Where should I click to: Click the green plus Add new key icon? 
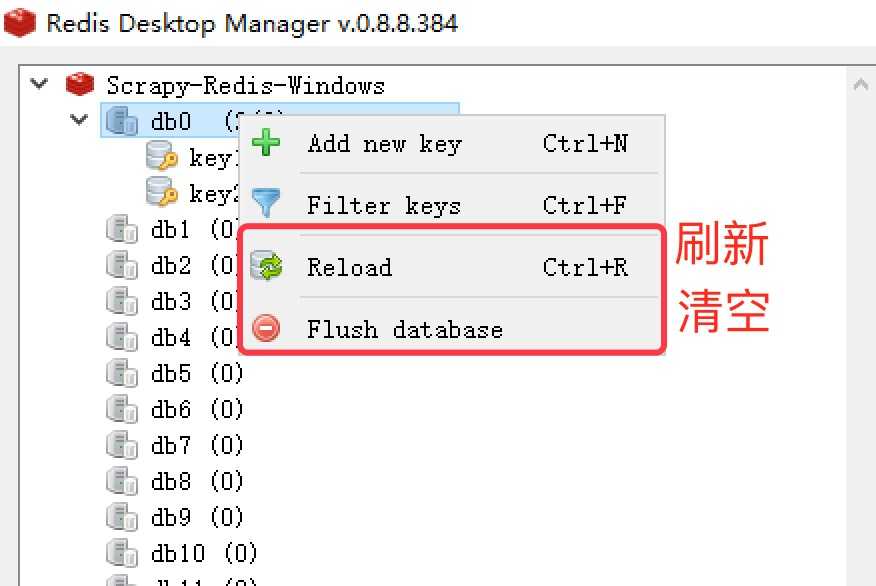(266, 143)
